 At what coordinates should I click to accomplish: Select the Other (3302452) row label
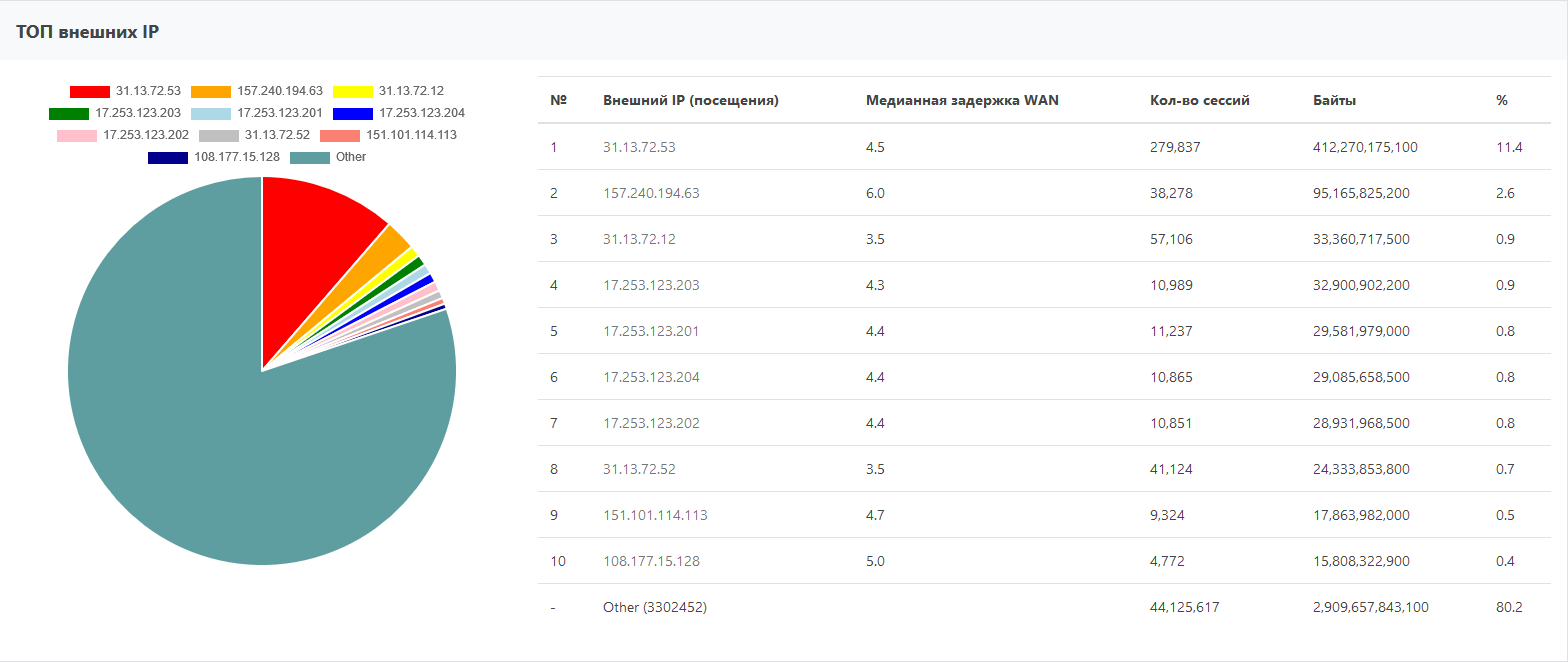[x=655, y=607]
